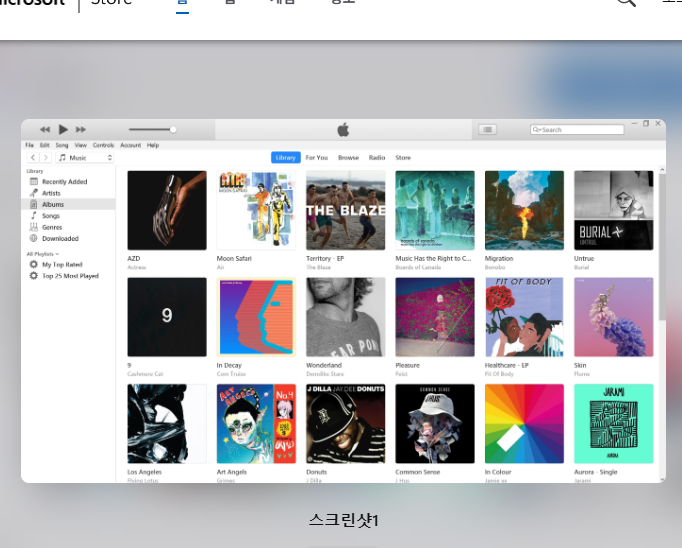The height and width of the screenshot is (548, 682).
Task: Click the scrollbar down arrow
Action: click(x=662, y=479)
